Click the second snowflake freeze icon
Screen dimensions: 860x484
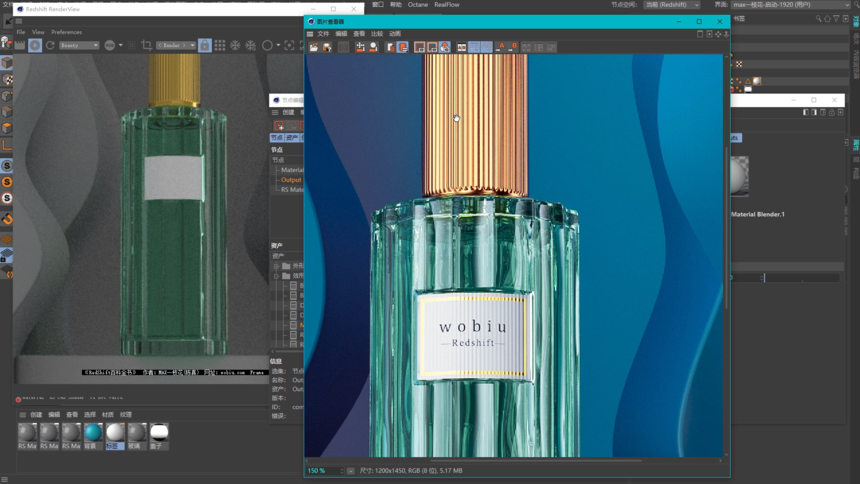pyautogui.click(x=251, y=45)
